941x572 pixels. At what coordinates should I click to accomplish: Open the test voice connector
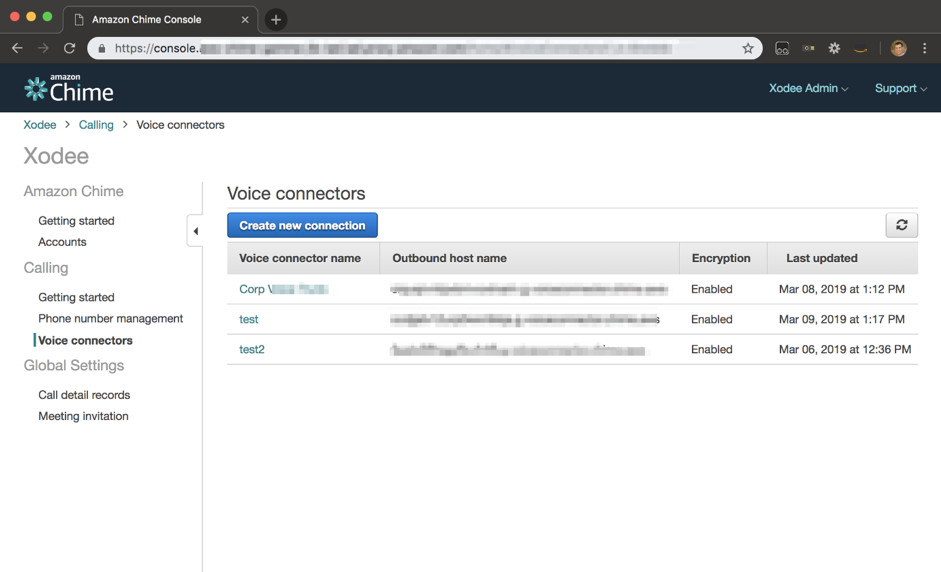[x=248, y=319]
